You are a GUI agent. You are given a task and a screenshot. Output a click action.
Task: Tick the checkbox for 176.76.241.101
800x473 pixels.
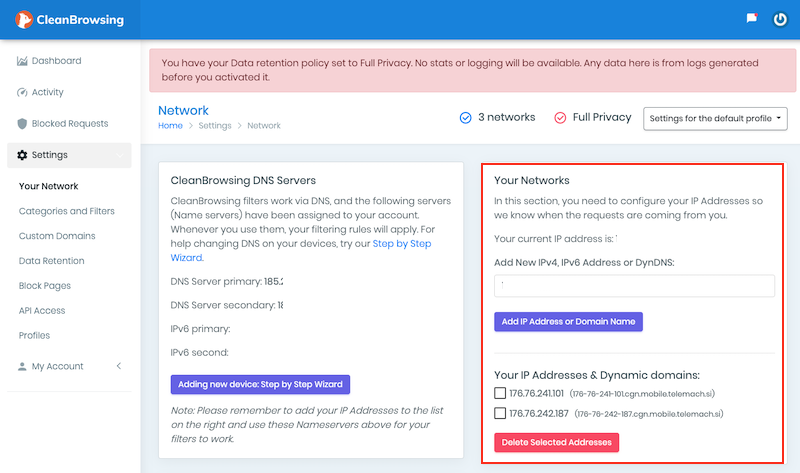coord(500,393)
